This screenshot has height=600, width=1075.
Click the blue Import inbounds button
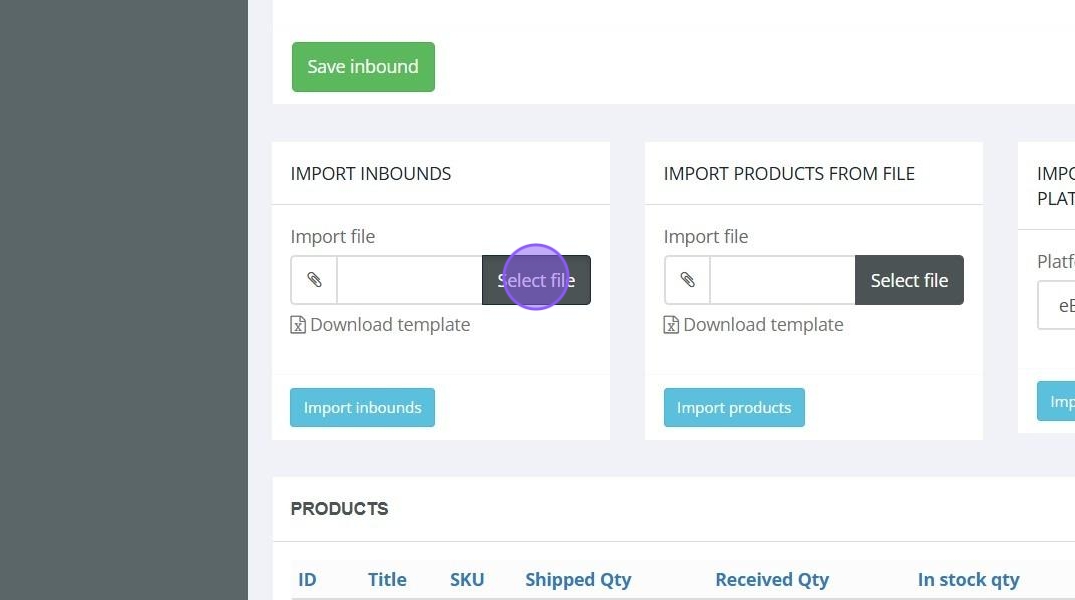(x=362, y=407)
